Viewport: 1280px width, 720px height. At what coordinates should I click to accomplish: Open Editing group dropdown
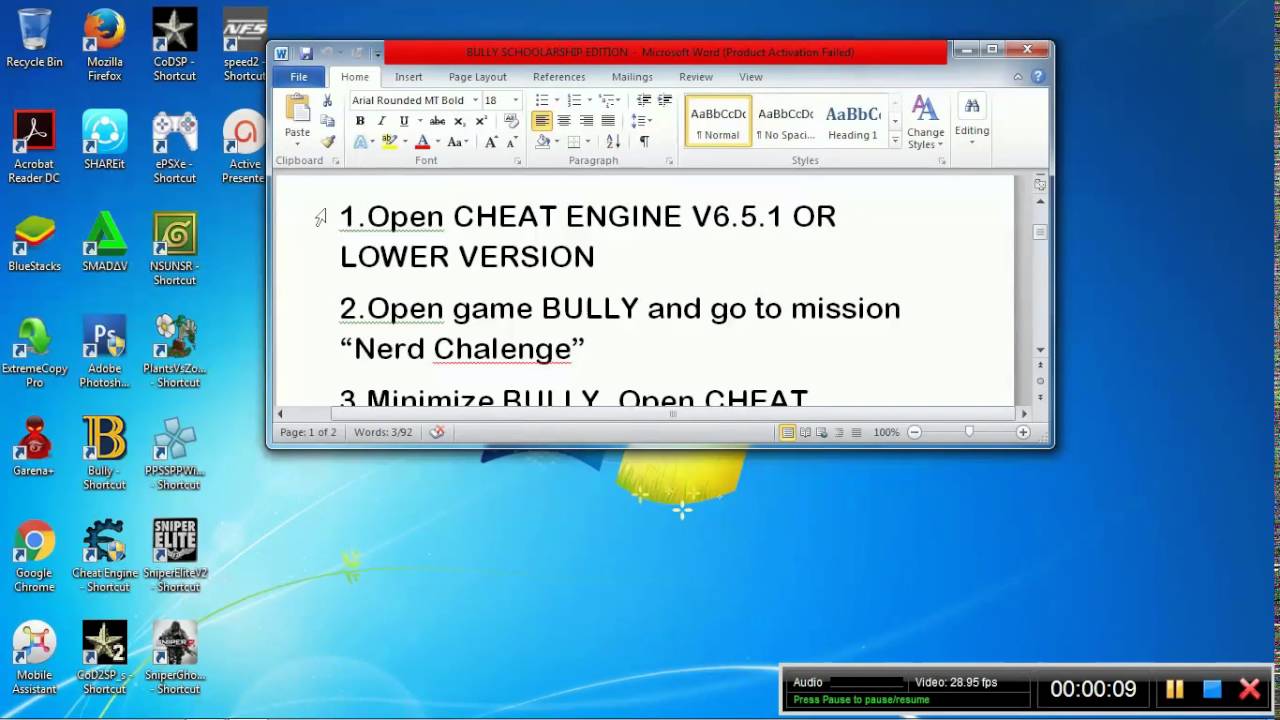point(971,120)
